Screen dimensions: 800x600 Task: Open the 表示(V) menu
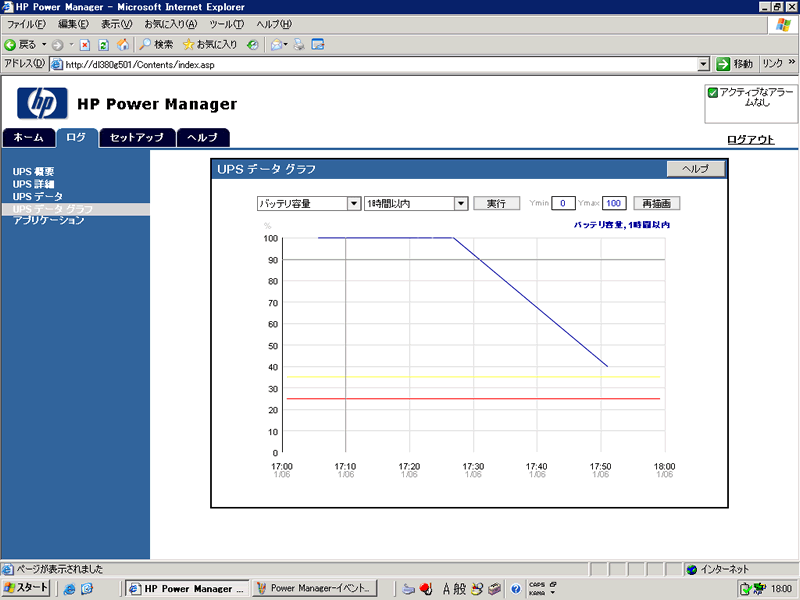(x=118, y=23)
